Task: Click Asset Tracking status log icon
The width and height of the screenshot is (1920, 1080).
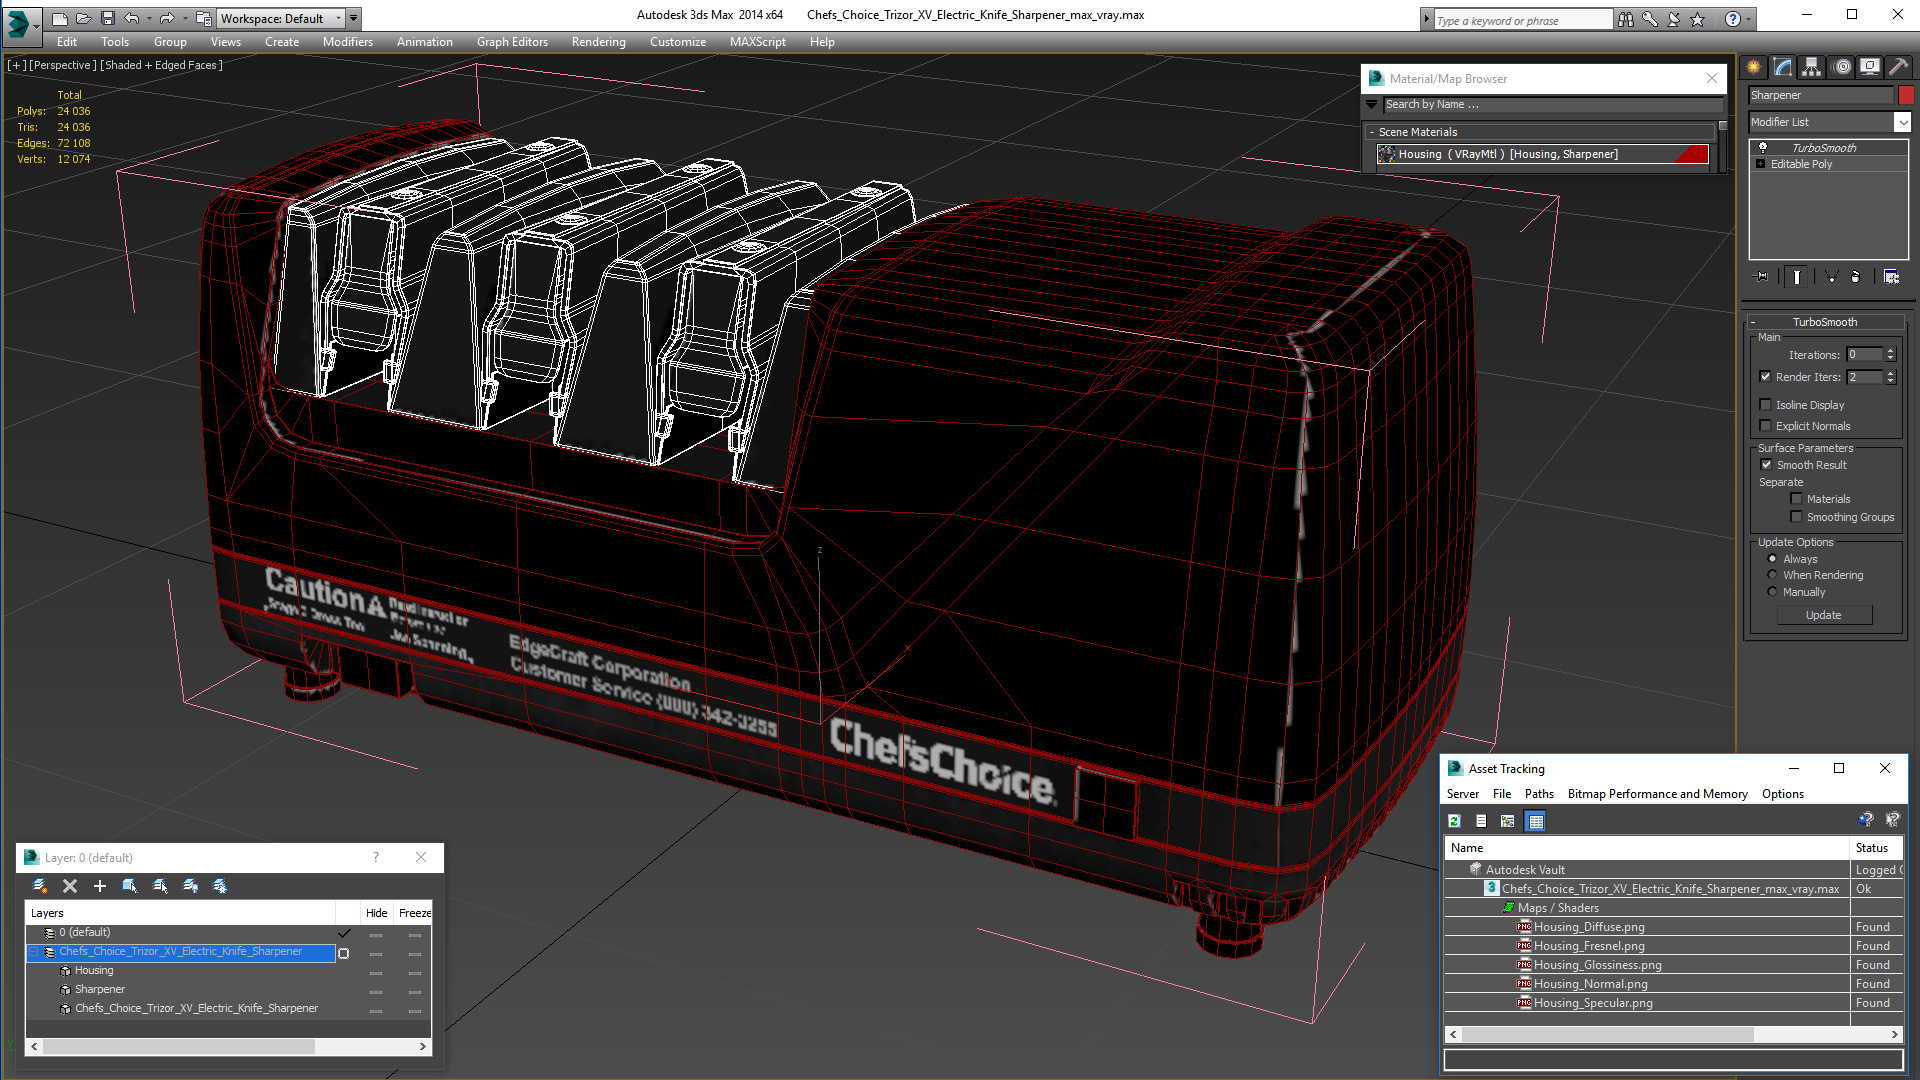Action: click(x=1481, y=821)
